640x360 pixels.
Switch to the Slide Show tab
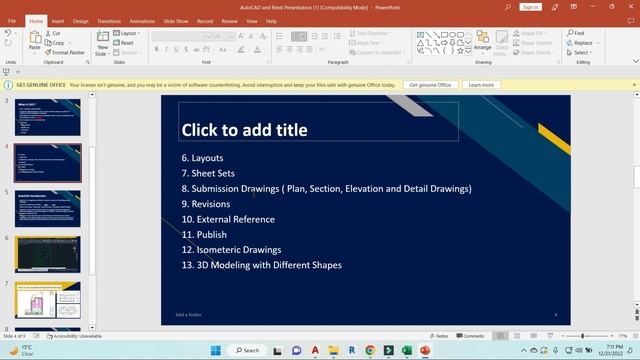[176, 21]
